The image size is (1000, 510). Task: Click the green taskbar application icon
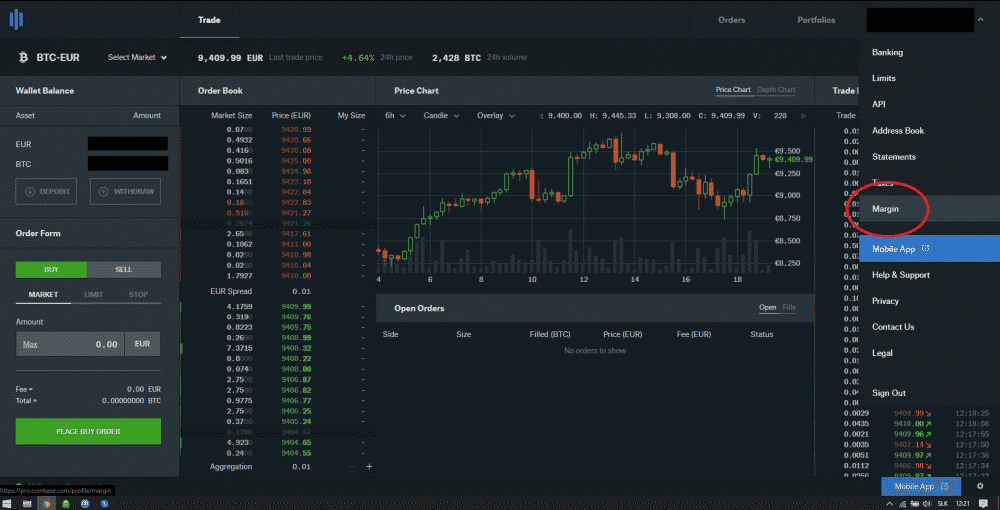point(66,504)
